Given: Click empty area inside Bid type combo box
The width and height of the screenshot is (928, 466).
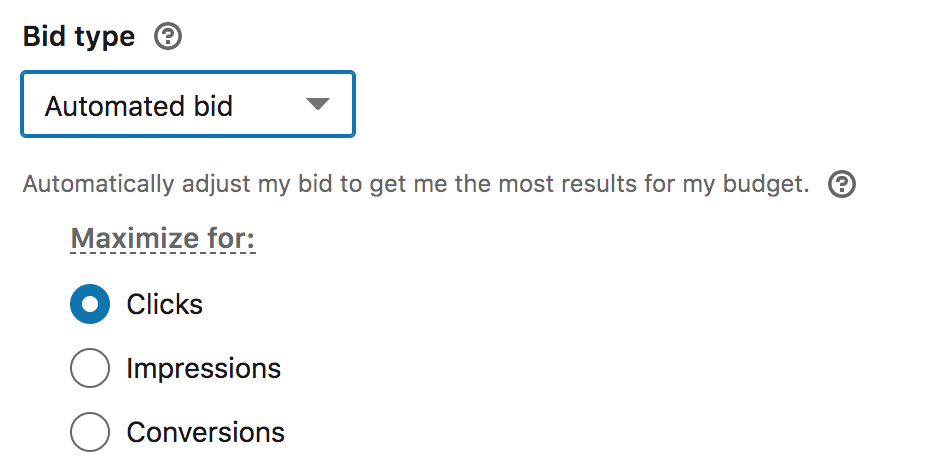Looking at the screenshot, I should 270,104.
